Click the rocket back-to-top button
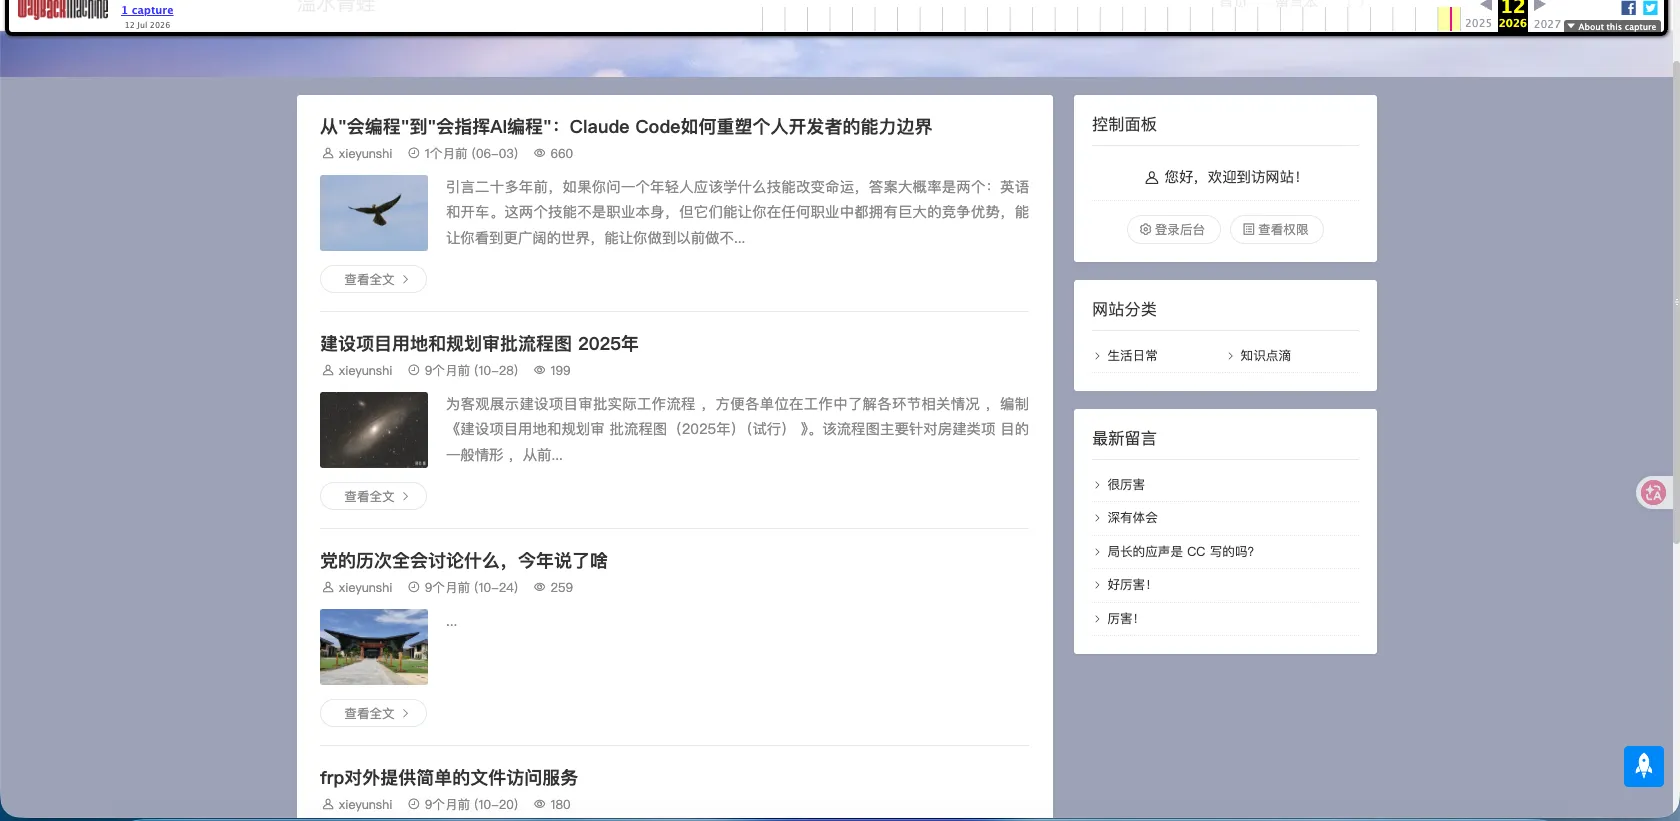1680x821 pixels. [1644, 767]
